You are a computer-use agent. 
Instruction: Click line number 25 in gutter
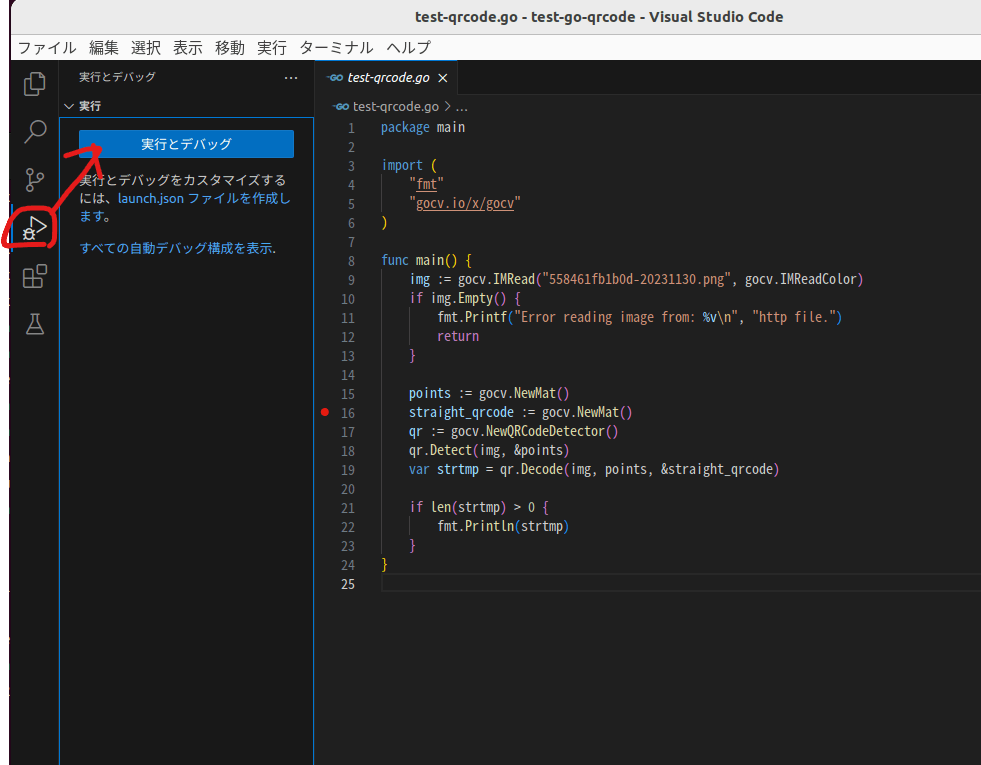[x=348, y=584]
